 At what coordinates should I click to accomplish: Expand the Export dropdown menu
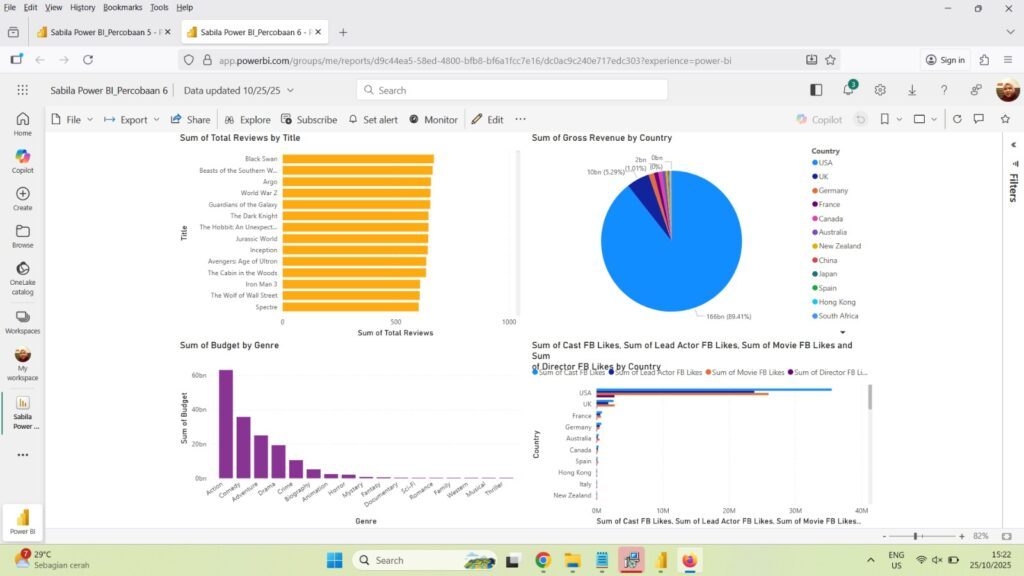point(132,119)
